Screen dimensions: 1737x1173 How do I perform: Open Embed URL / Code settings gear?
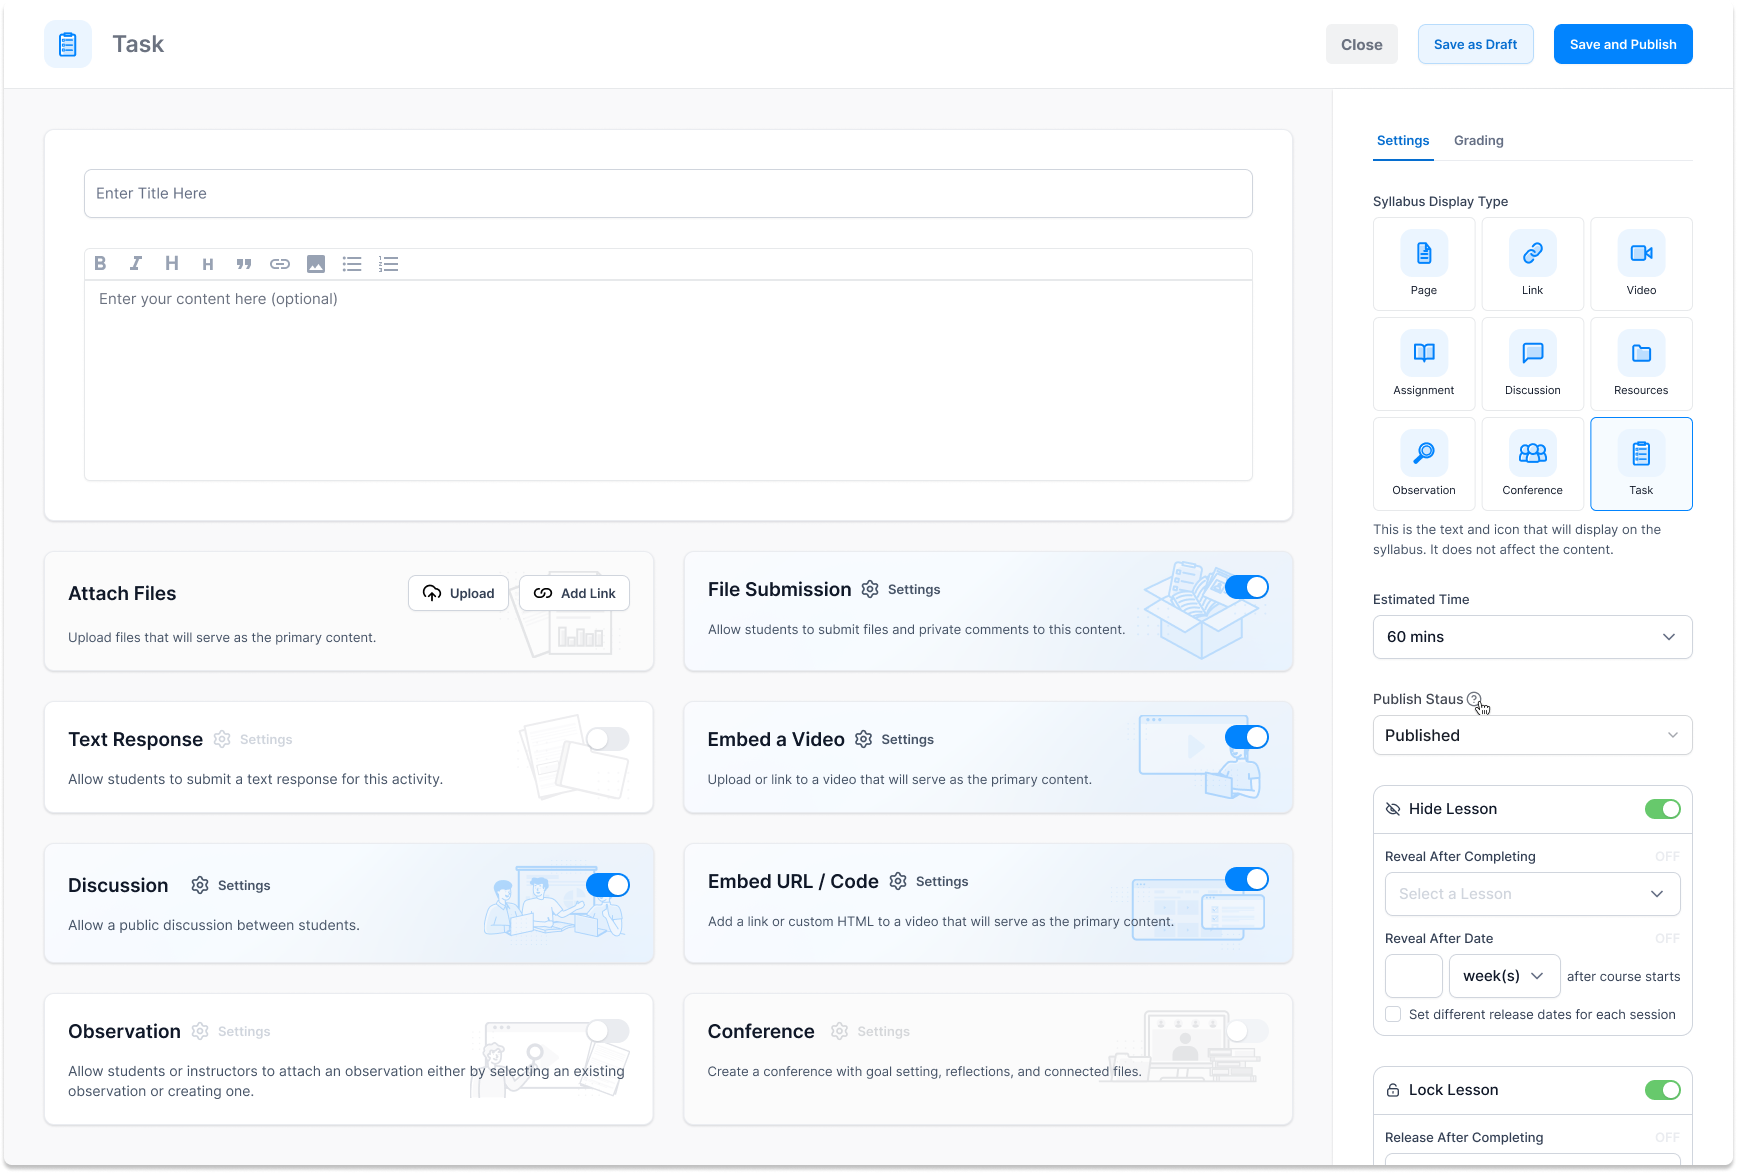(x=898, y=882)
